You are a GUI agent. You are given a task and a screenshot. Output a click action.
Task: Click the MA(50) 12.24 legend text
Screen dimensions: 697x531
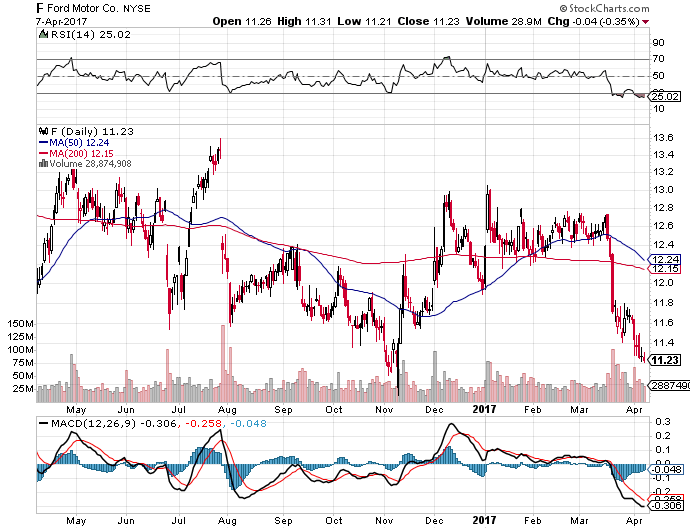tap(79, 143)
